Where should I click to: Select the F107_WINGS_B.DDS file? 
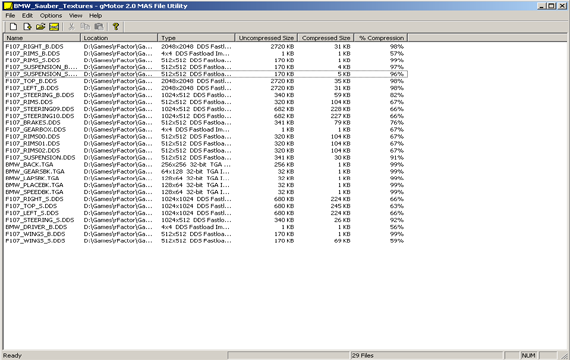coord(35,234)
